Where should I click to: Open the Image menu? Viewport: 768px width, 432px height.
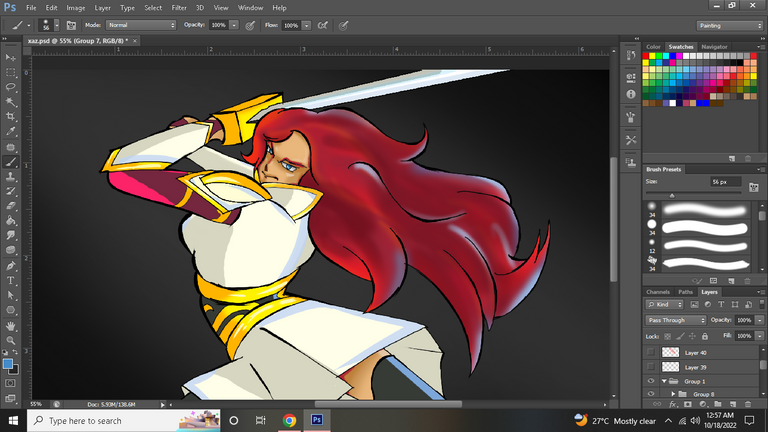(x=75, y=8)
